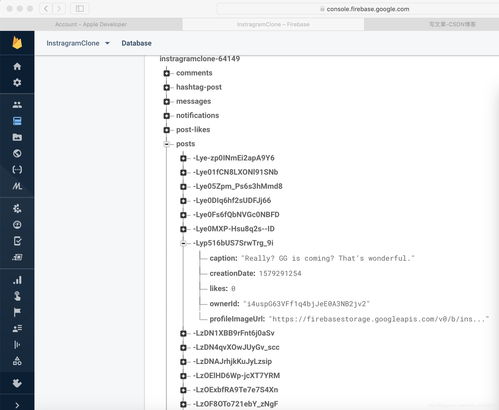Open InstragramClone project dropdown

[x=78, y=43]
